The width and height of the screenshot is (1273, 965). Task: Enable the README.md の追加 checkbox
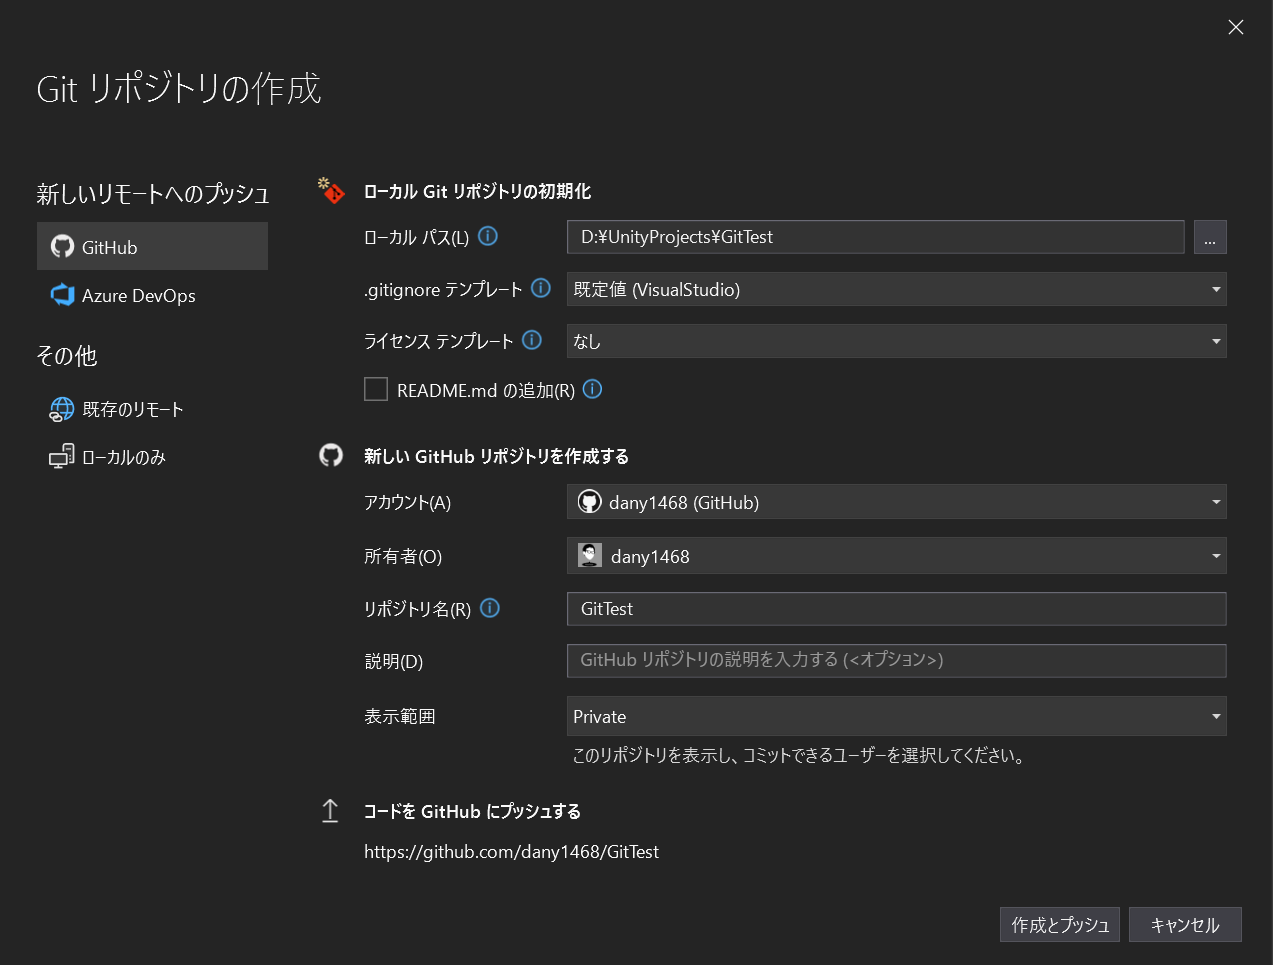pyautogui.click(x=376, y=389)
